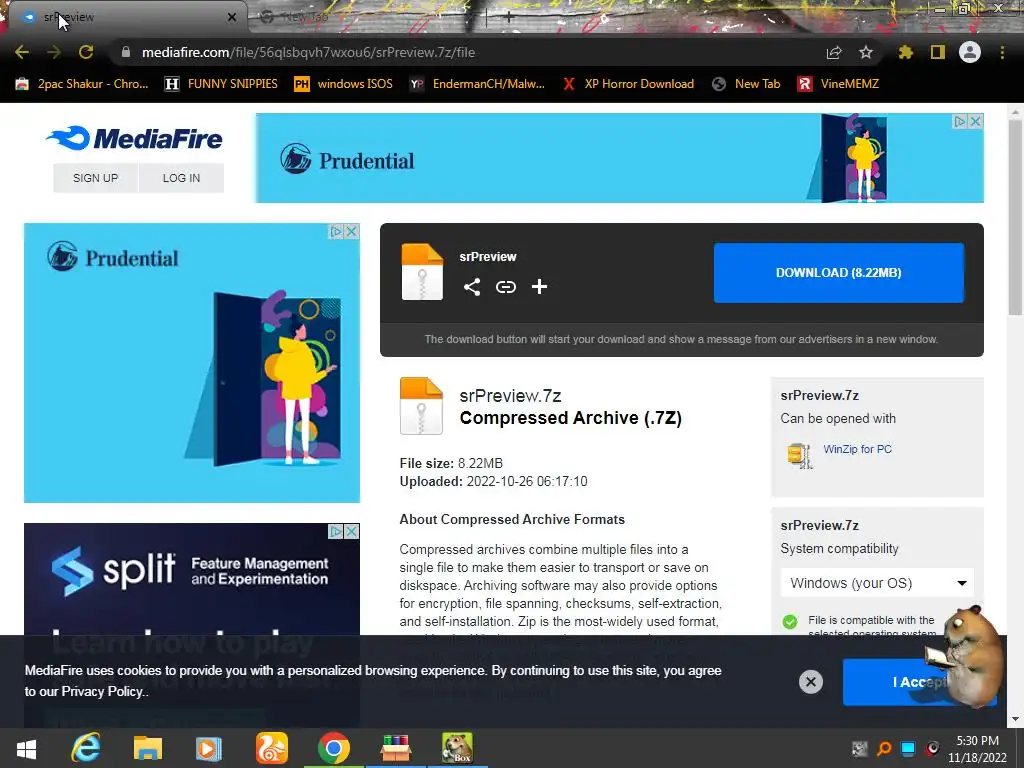Launch Internet Explorer from taskbar
1024x768 pixels.
(x=86, y=748)
